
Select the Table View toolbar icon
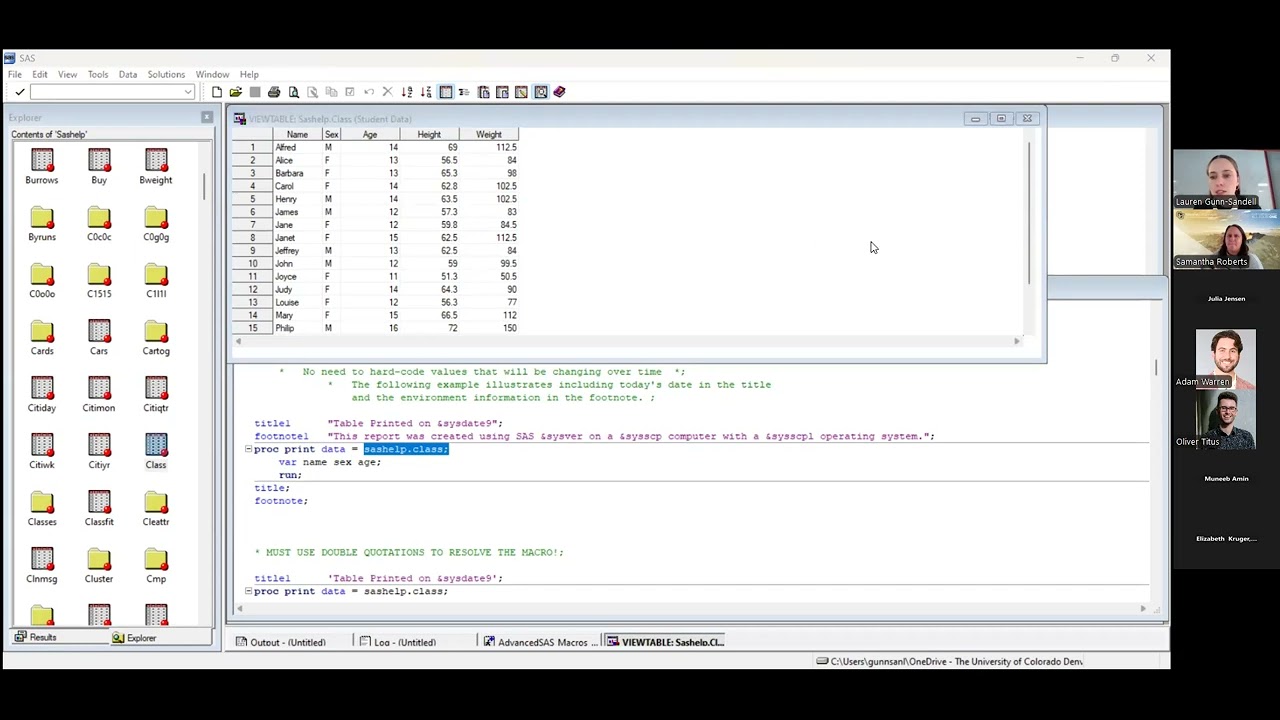click(x=446, y=92)
